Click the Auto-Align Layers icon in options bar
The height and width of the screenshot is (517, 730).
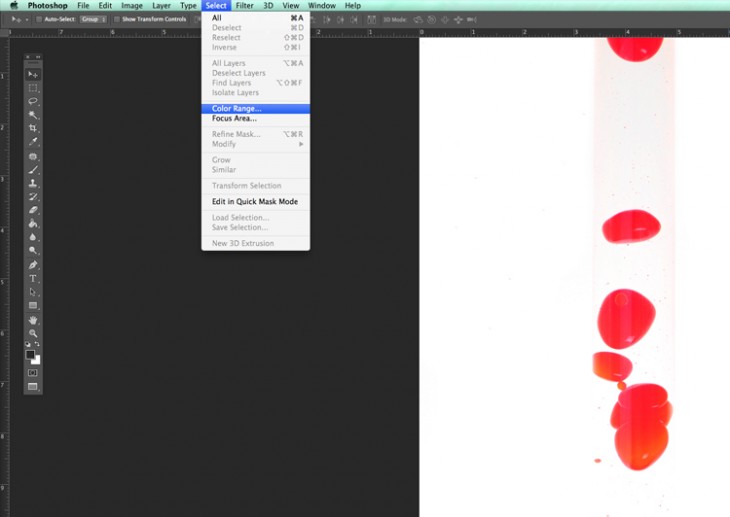coord(371,20)
